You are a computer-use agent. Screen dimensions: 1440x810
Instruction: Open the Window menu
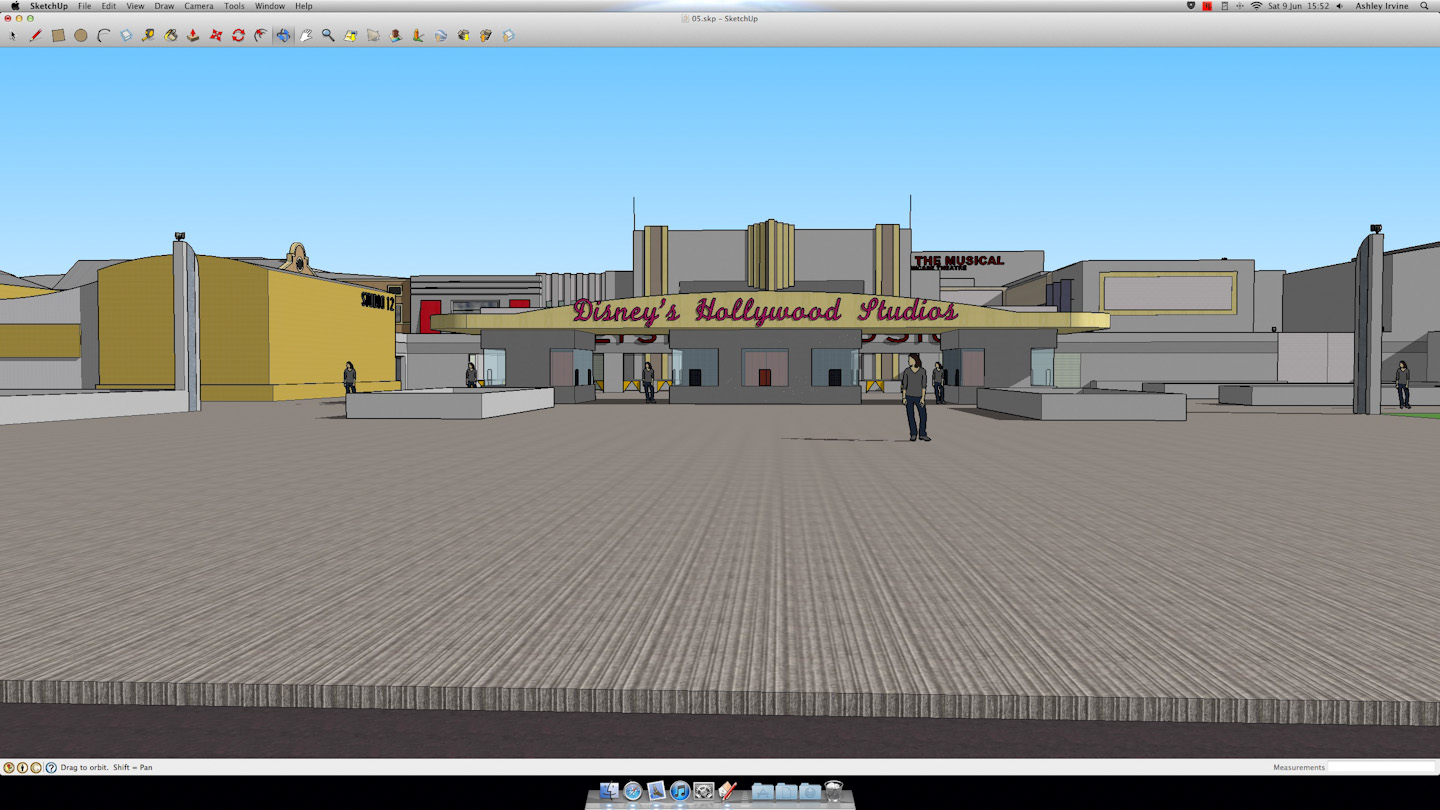[269, 6]
